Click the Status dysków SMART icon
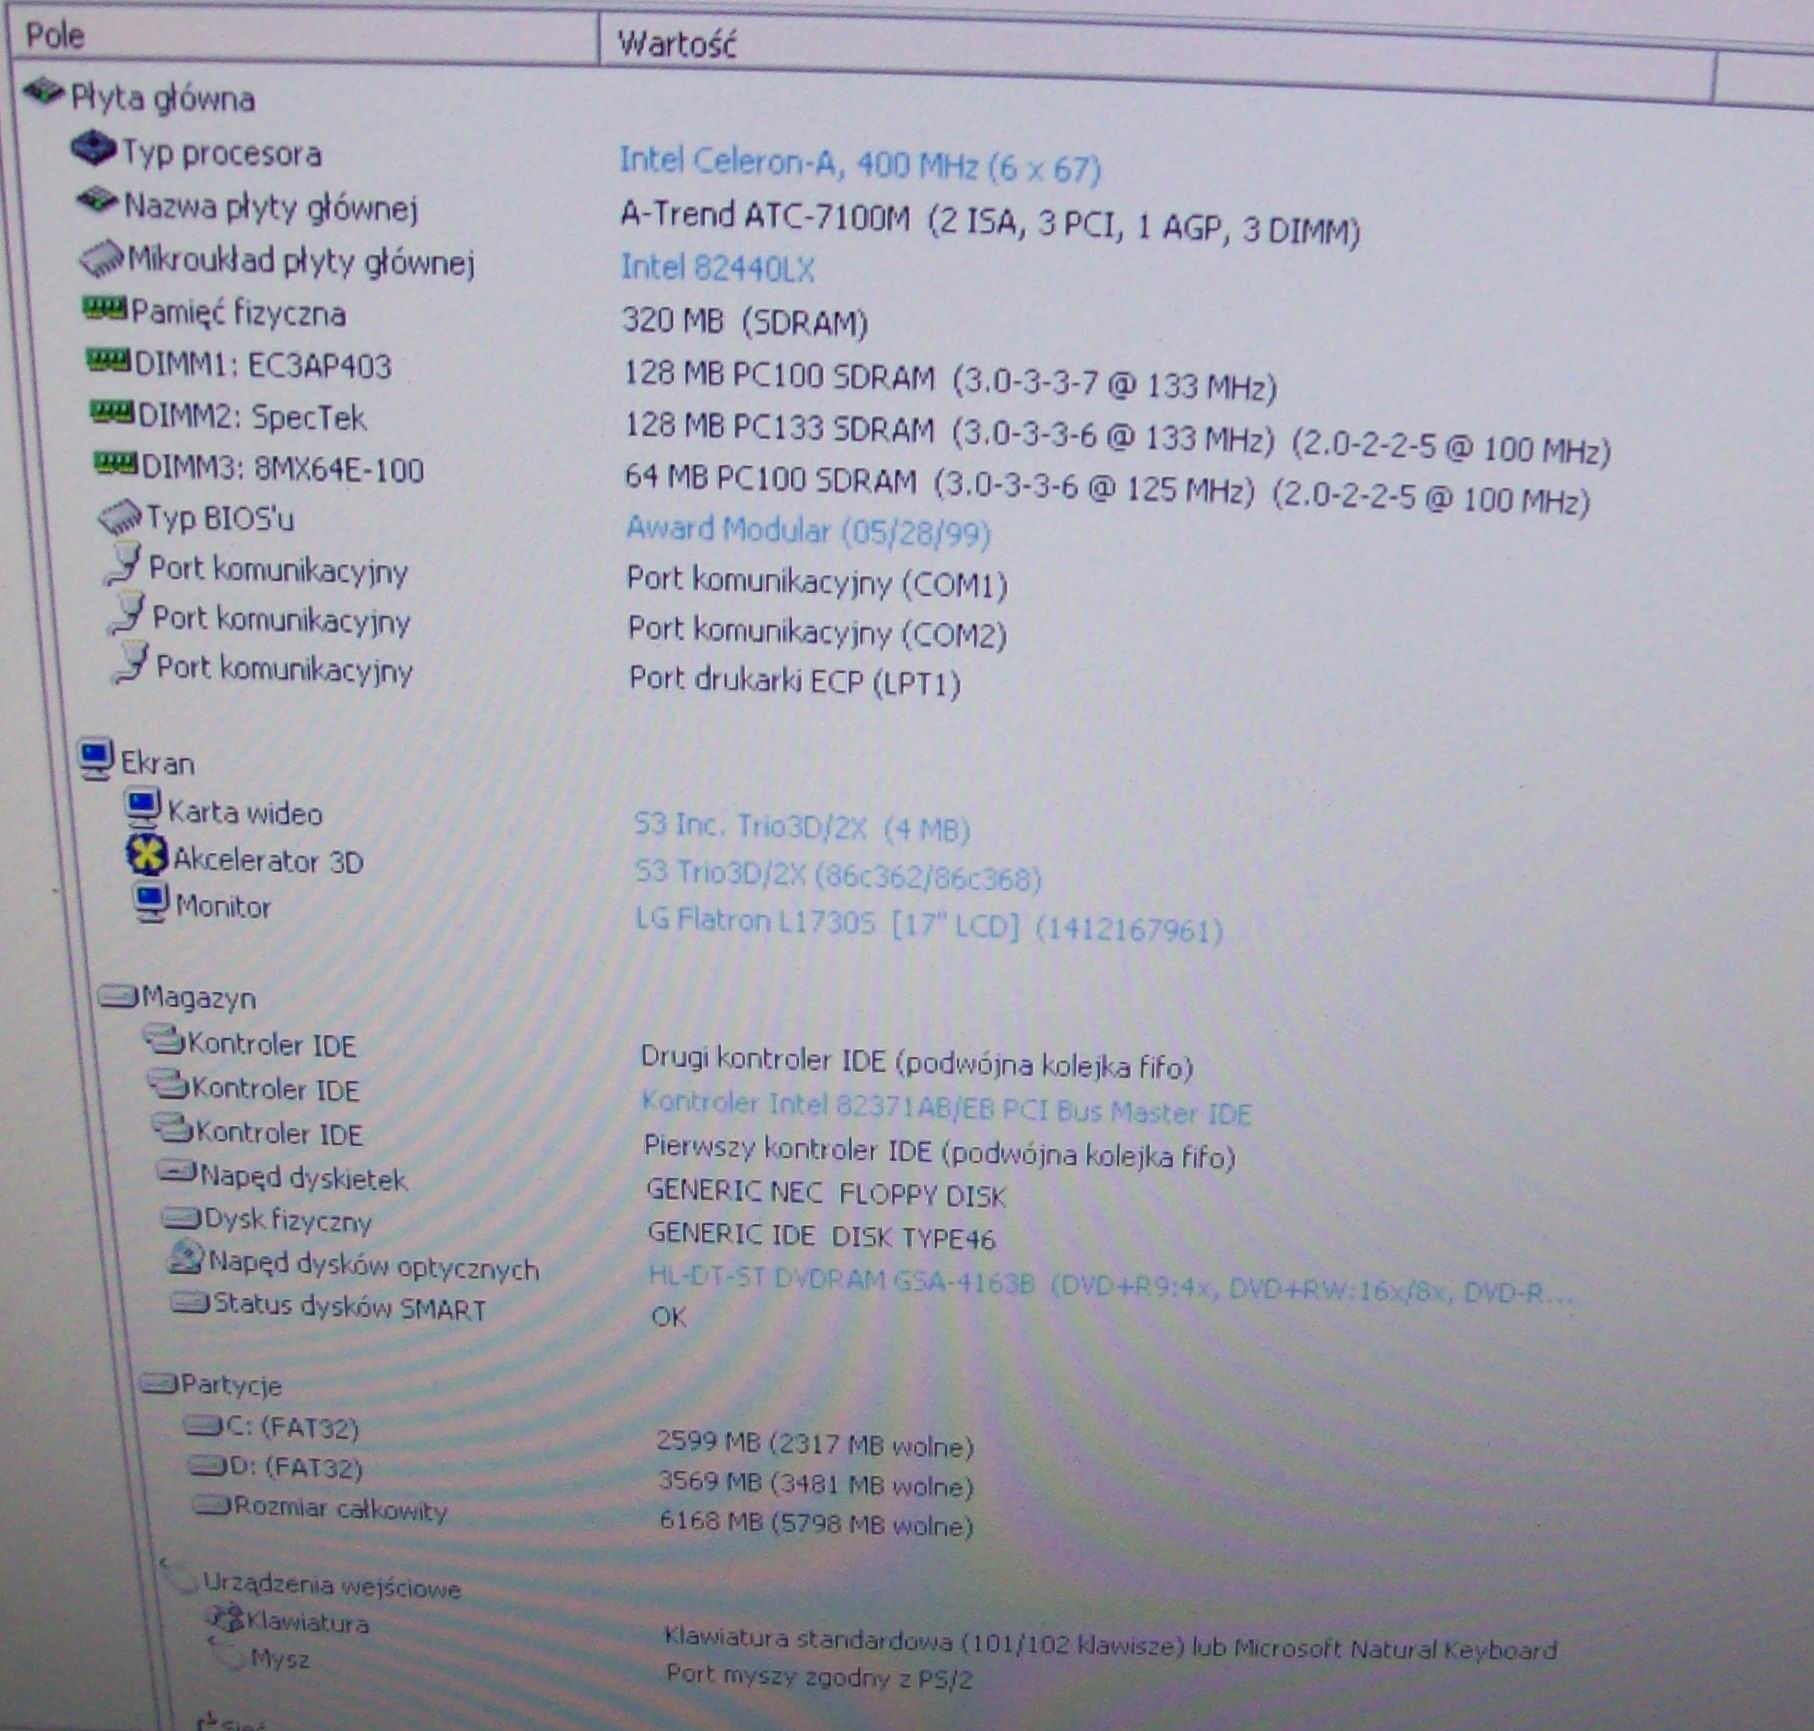1814x1731 pixels. [191, 1302]
